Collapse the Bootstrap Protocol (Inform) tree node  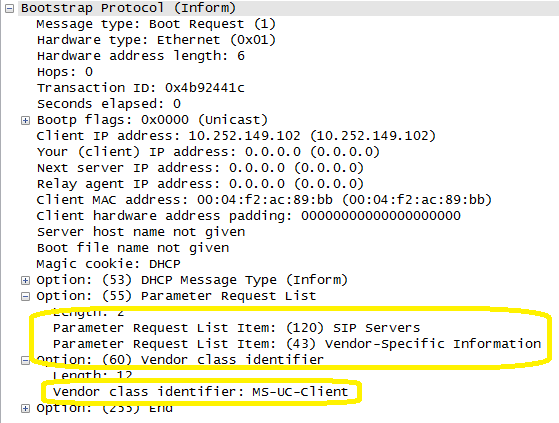(10, 9)
